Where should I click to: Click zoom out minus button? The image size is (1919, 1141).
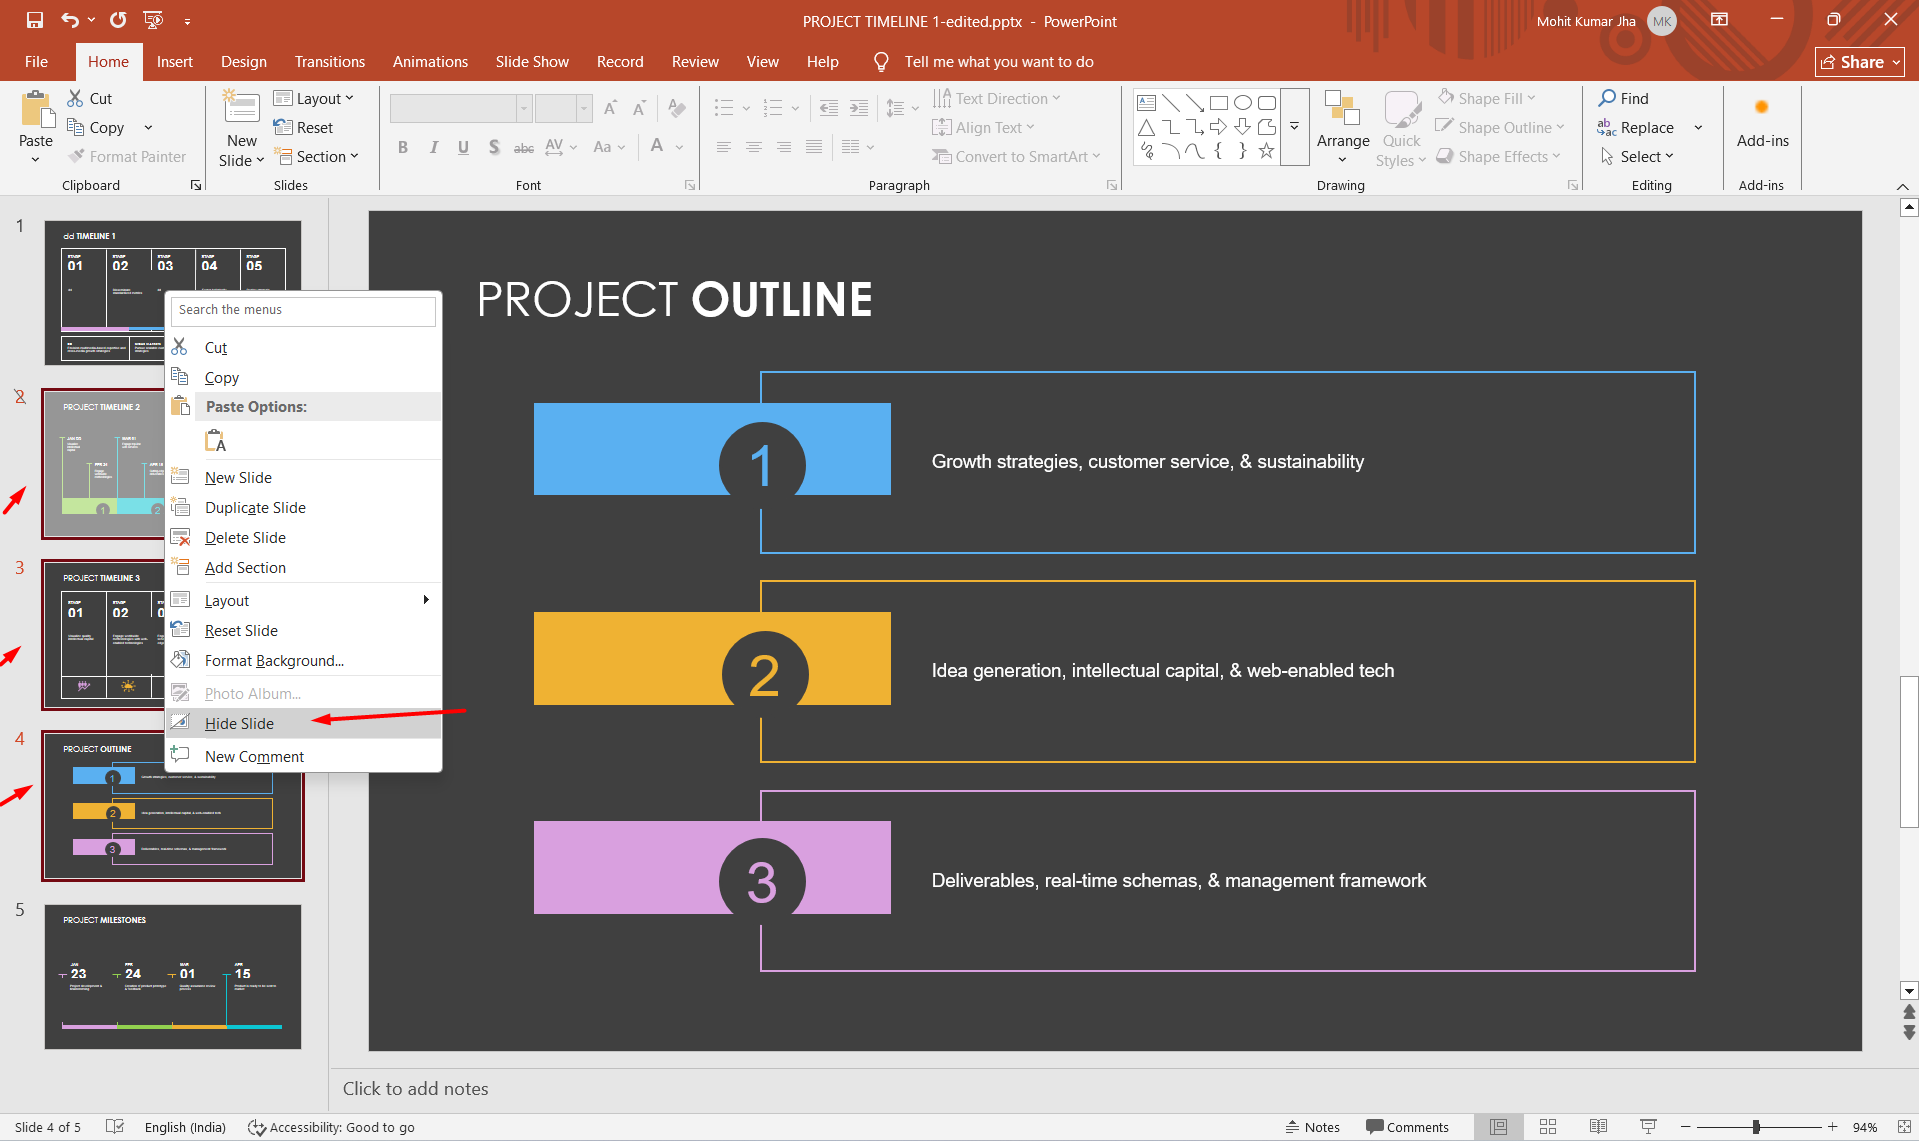1685,1127
